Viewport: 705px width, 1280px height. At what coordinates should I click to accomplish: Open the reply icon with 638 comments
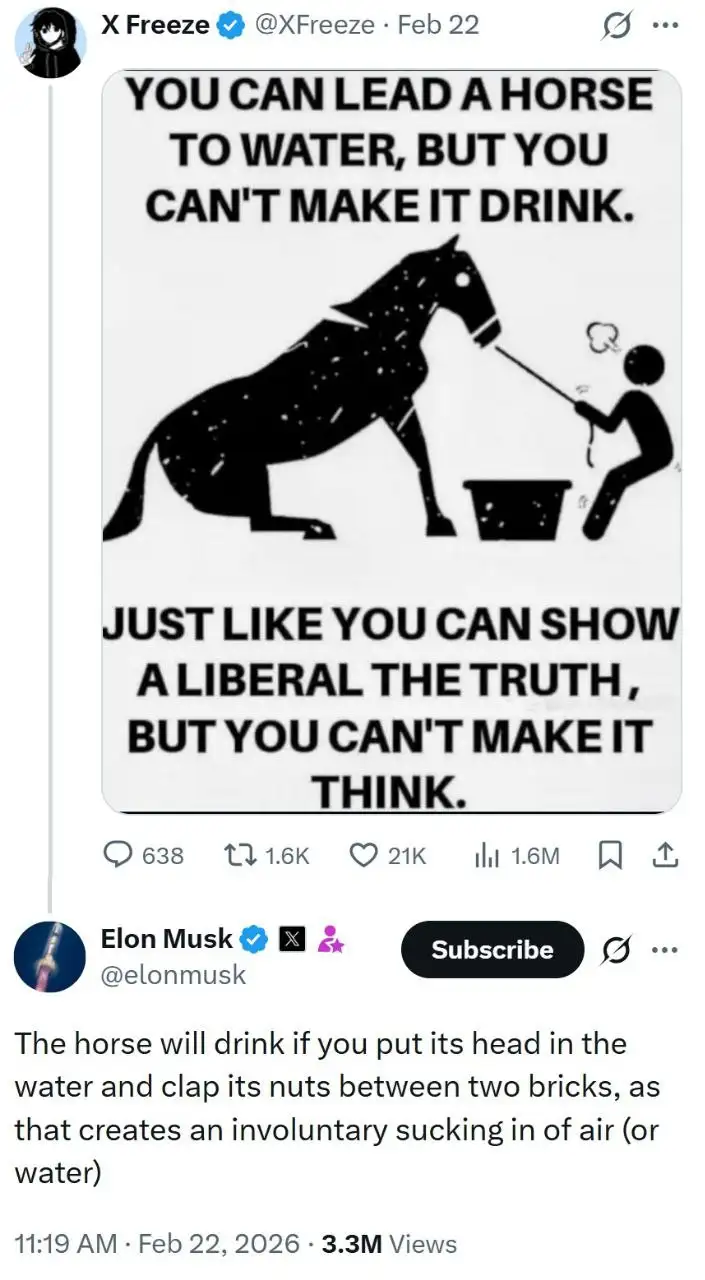click(x=119, y=856)
